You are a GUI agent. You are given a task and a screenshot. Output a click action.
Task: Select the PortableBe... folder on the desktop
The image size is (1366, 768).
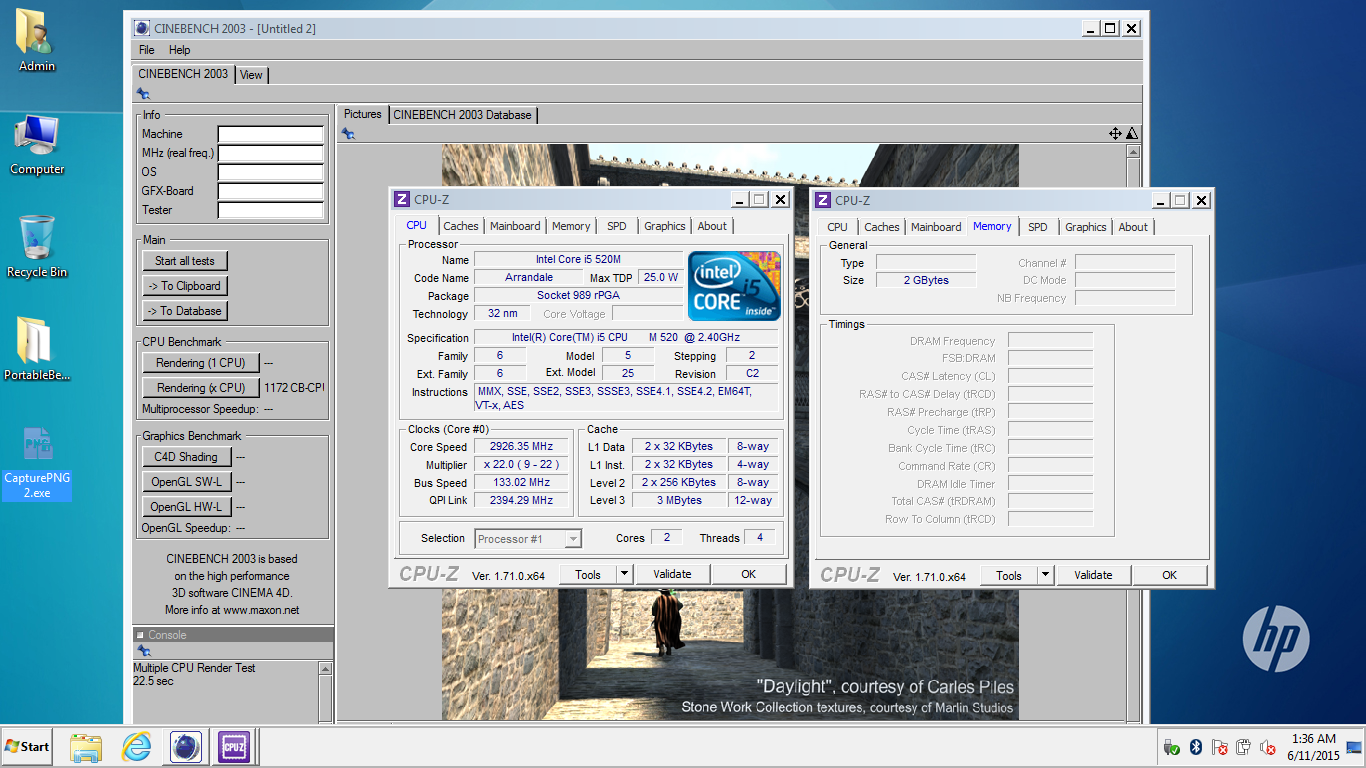coord(37,350)
